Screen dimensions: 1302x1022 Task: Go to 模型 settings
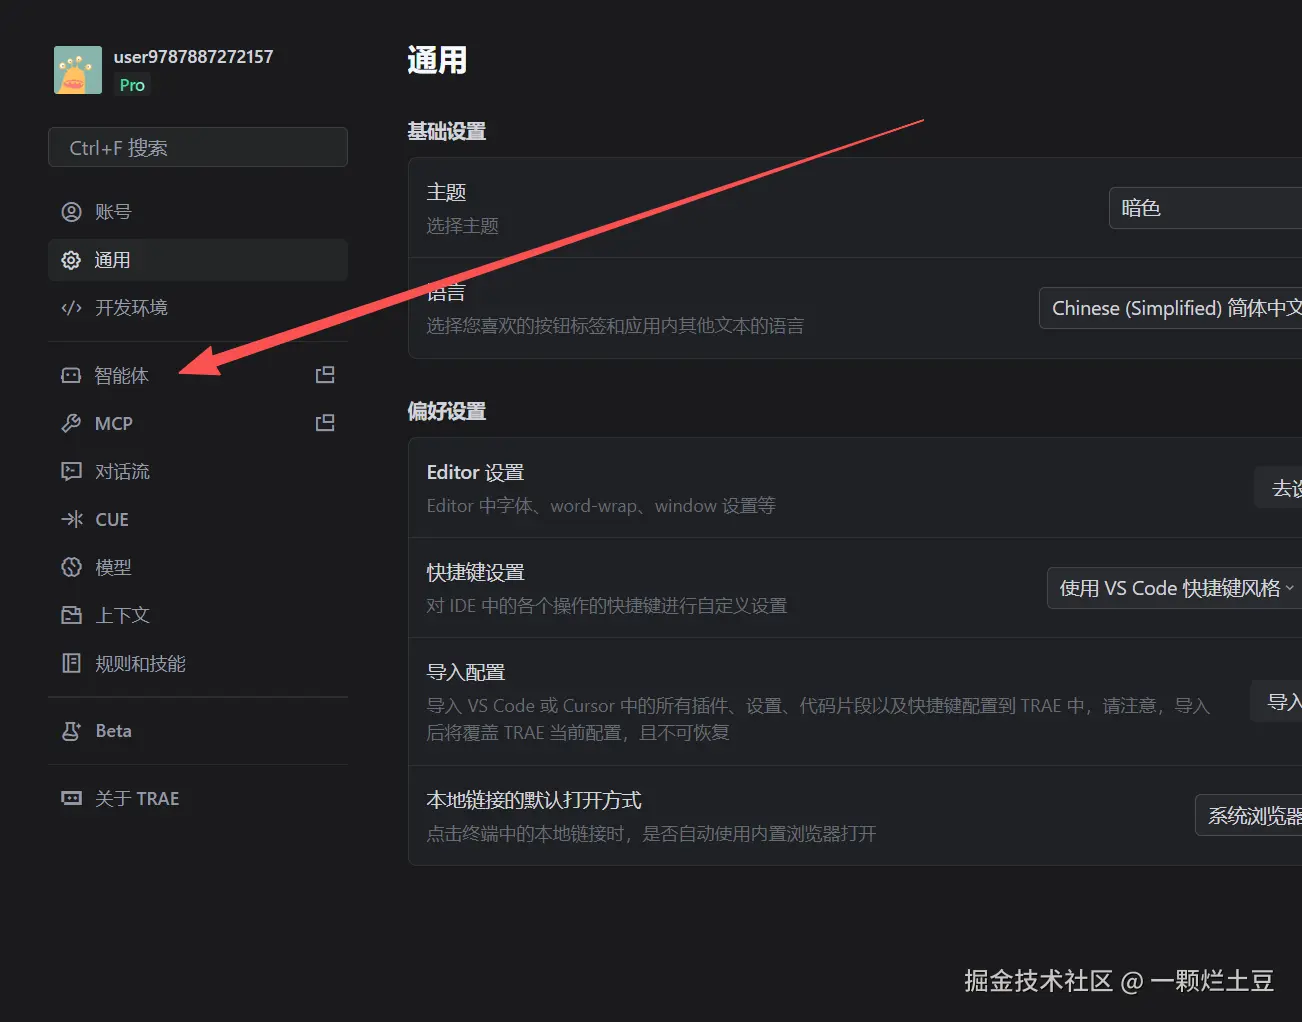(x=198, y=568)
